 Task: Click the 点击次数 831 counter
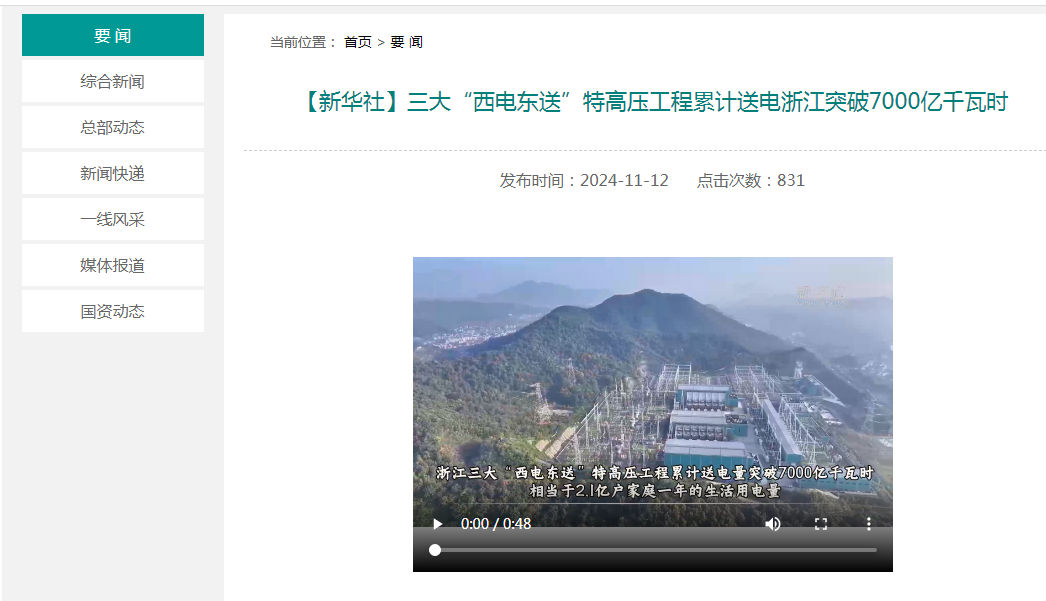pos(750,181)
